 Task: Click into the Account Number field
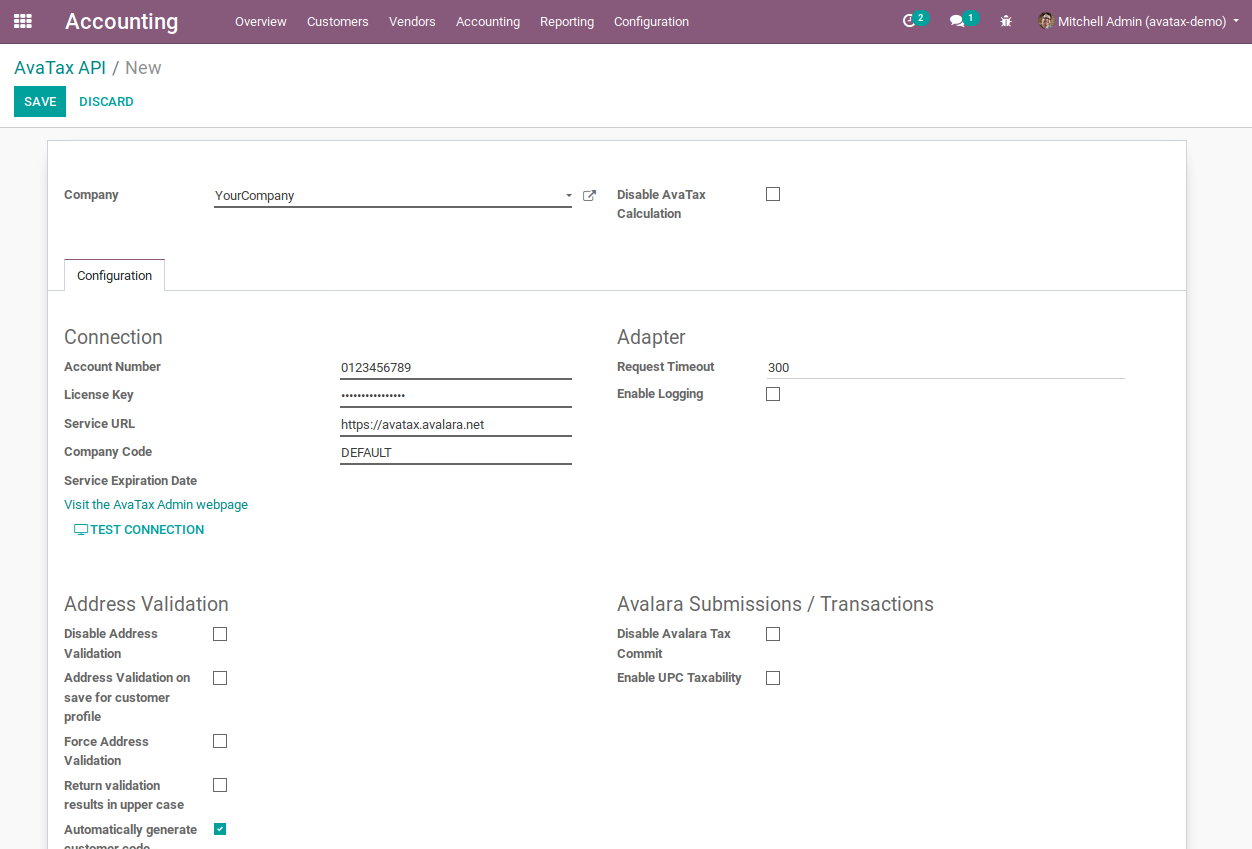tap(455, 368)
